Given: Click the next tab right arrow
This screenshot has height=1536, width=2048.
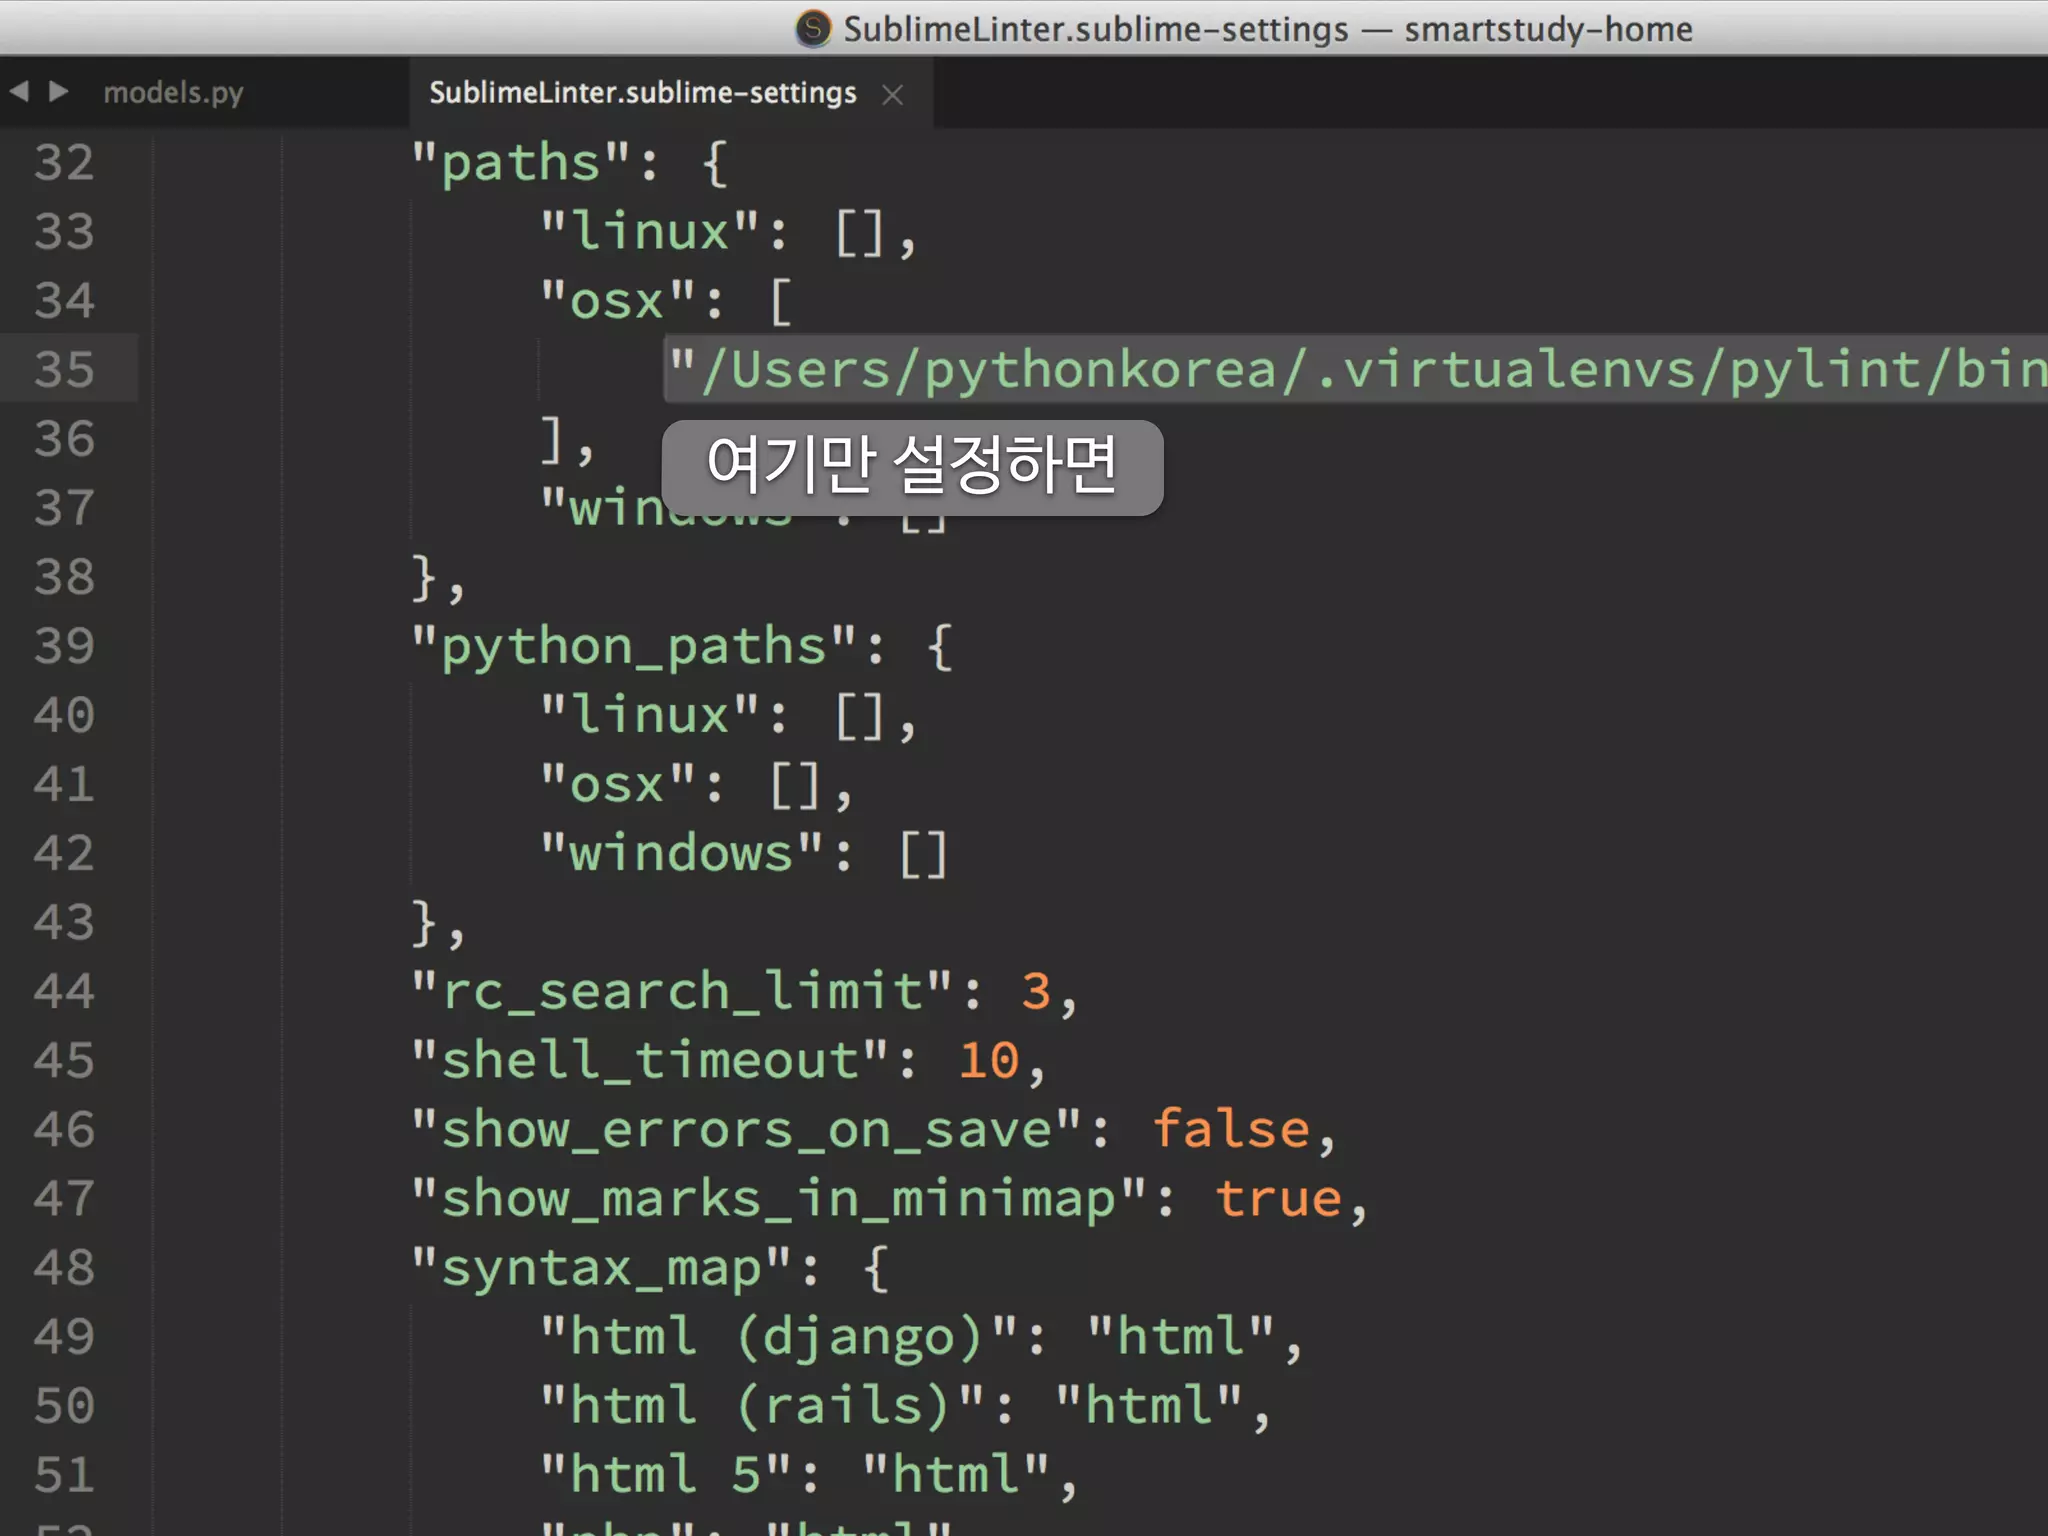Looking at the screenshot, I should 59,92.
